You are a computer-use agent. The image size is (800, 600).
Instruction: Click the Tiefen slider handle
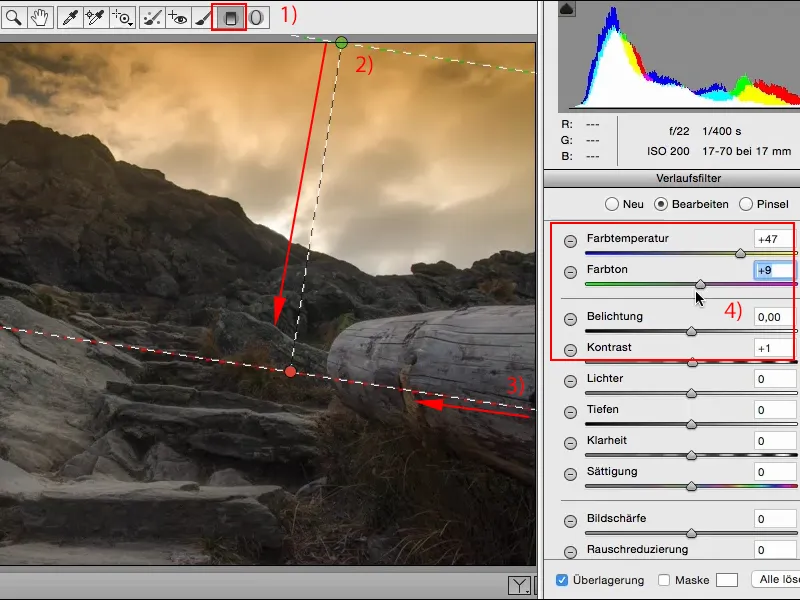691,424
